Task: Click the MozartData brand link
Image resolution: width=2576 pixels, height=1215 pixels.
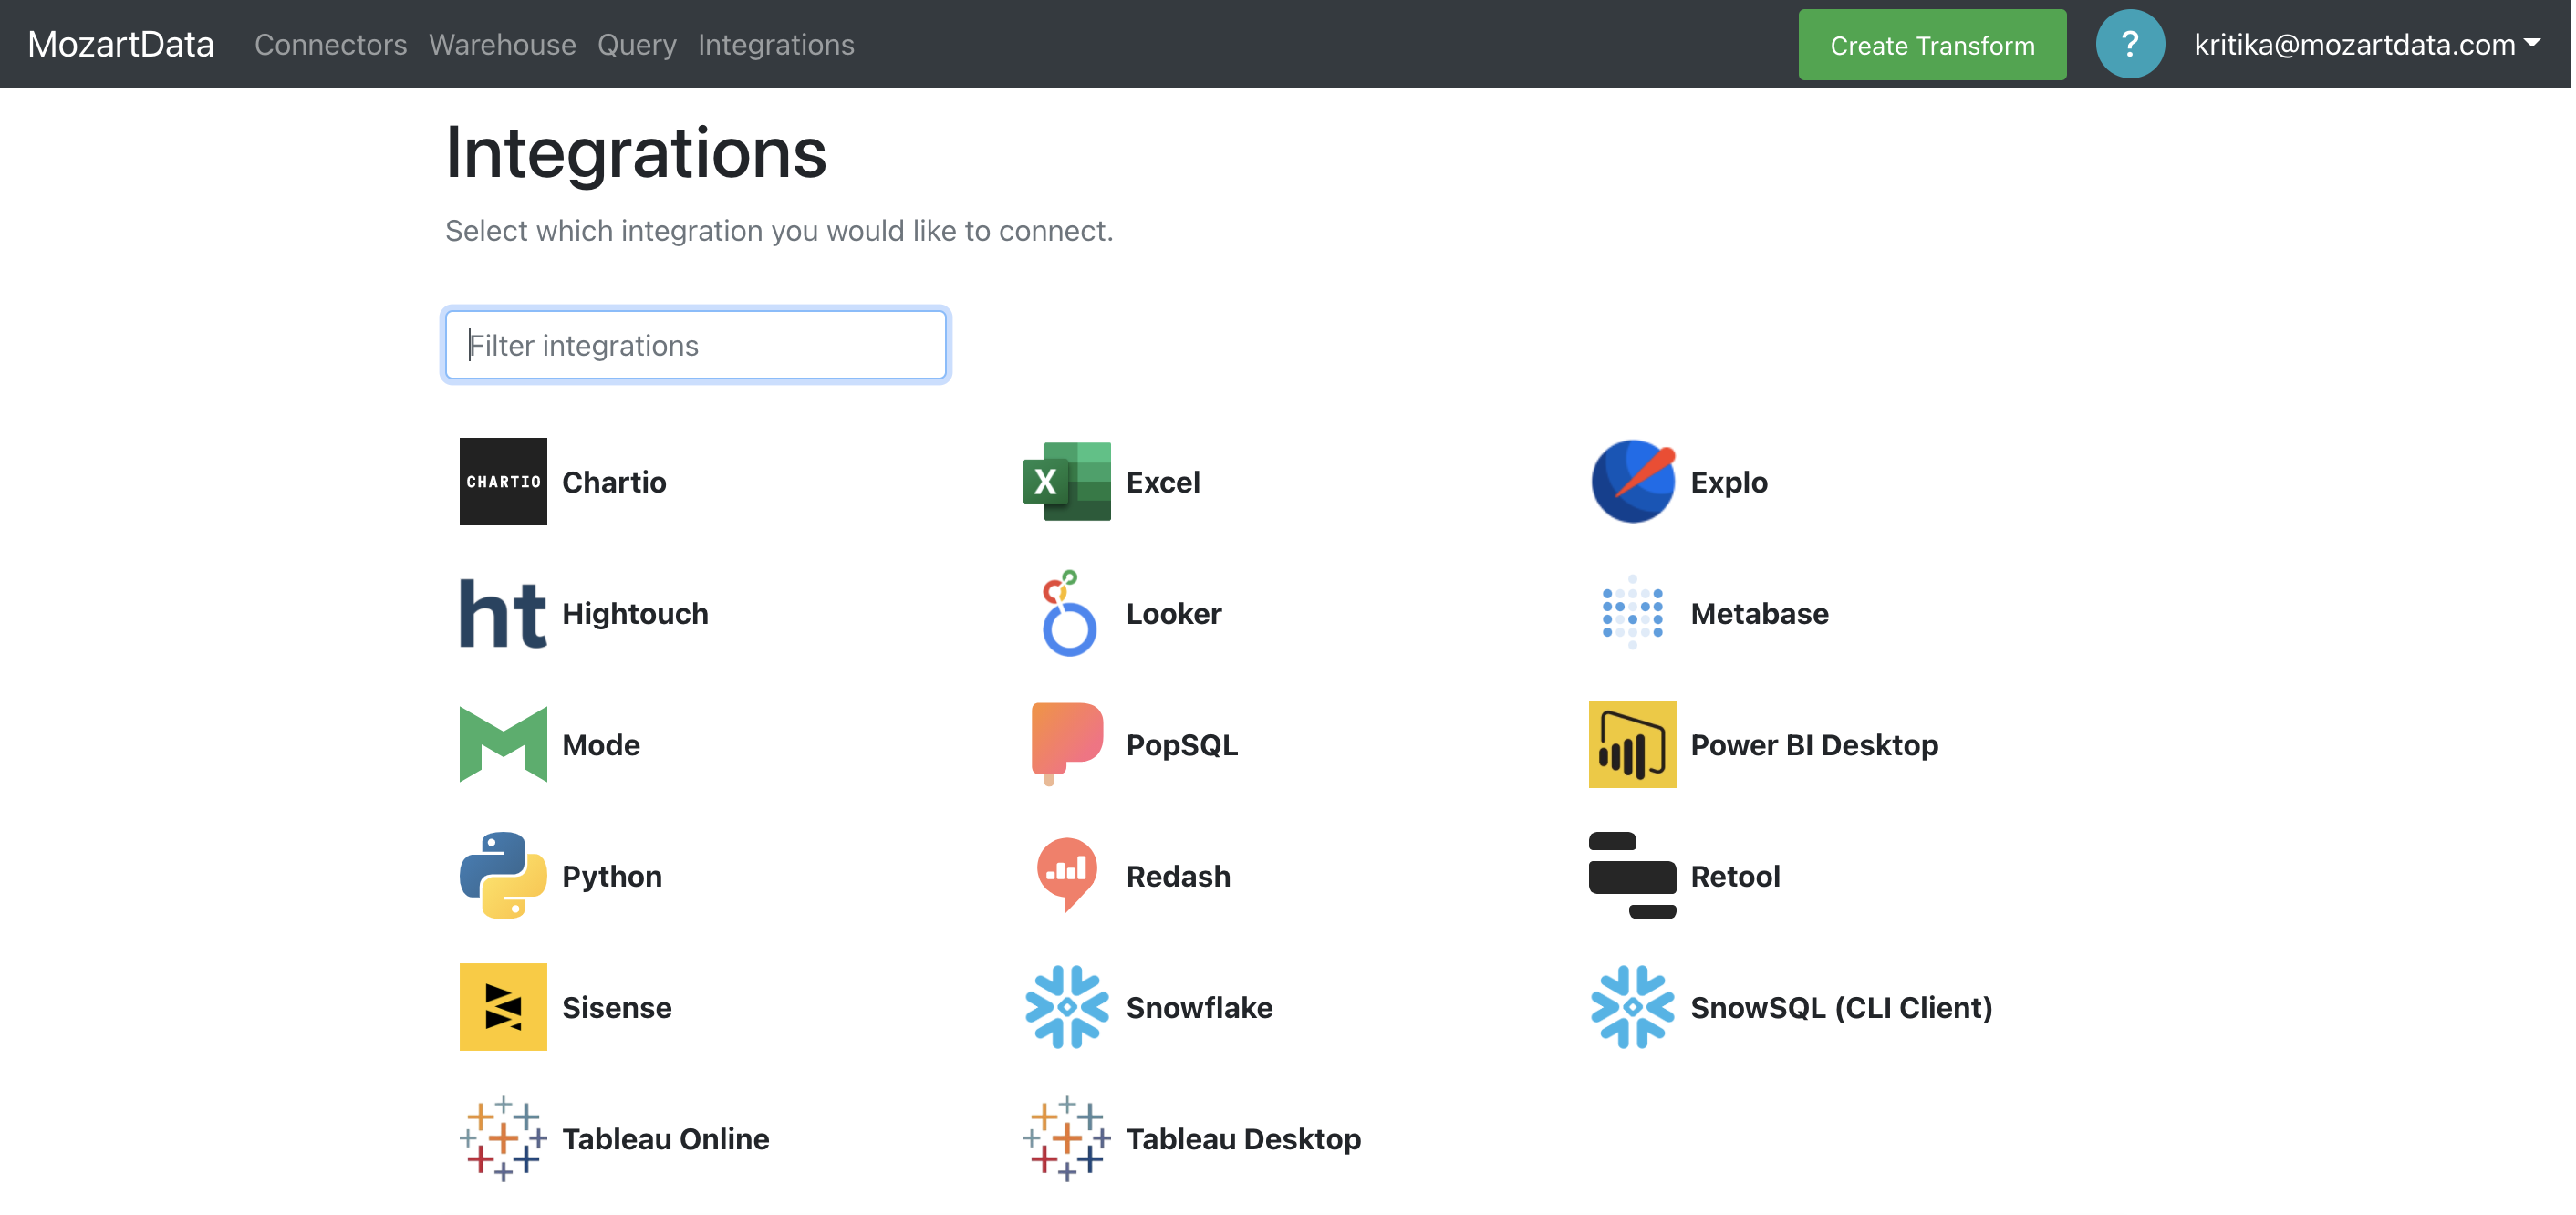Action: pos(121,44)
